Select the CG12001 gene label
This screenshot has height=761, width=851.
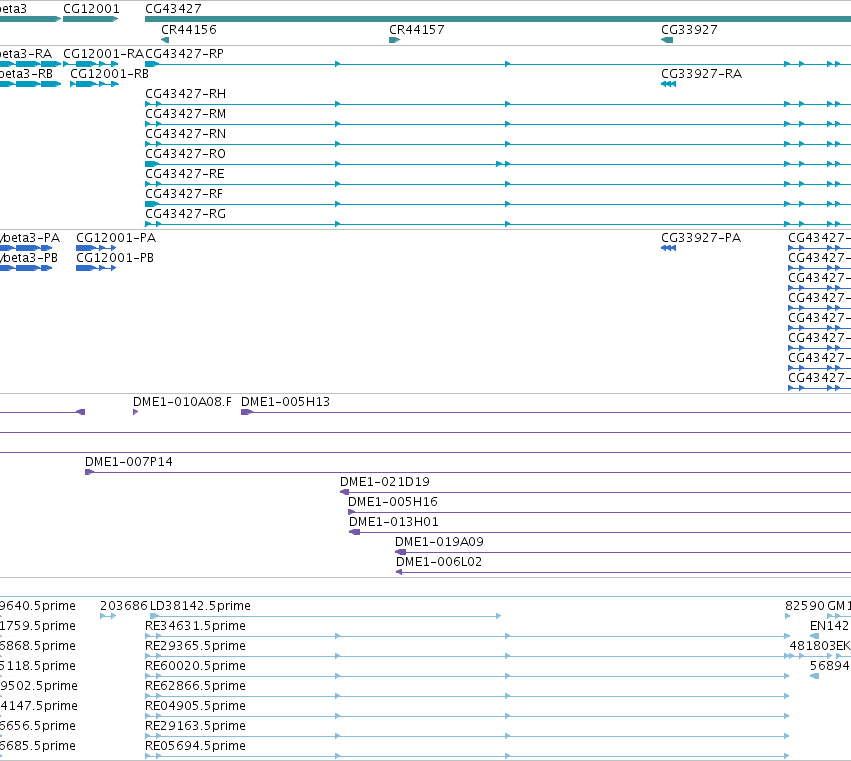click(x=91, y=9)
